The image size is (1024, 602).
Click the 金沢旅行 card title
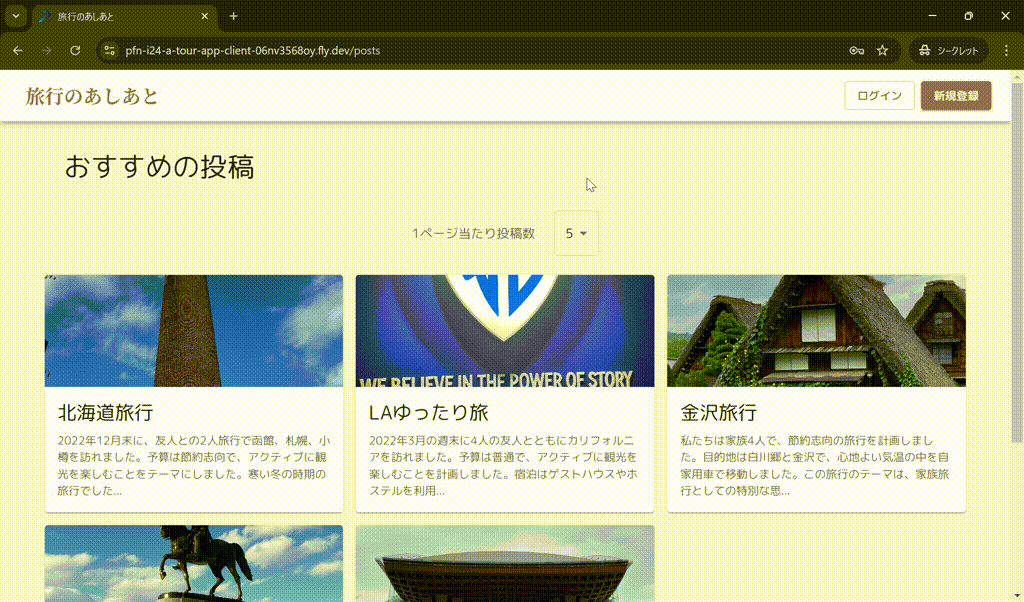click(x=718, y=413)
